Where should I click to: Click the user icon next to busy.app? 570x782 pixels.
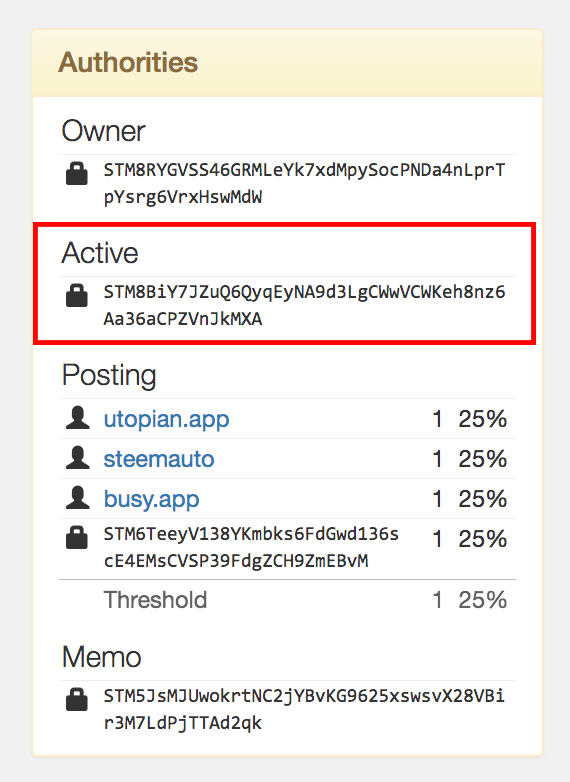pyautogui.click(x=77, y=498)
